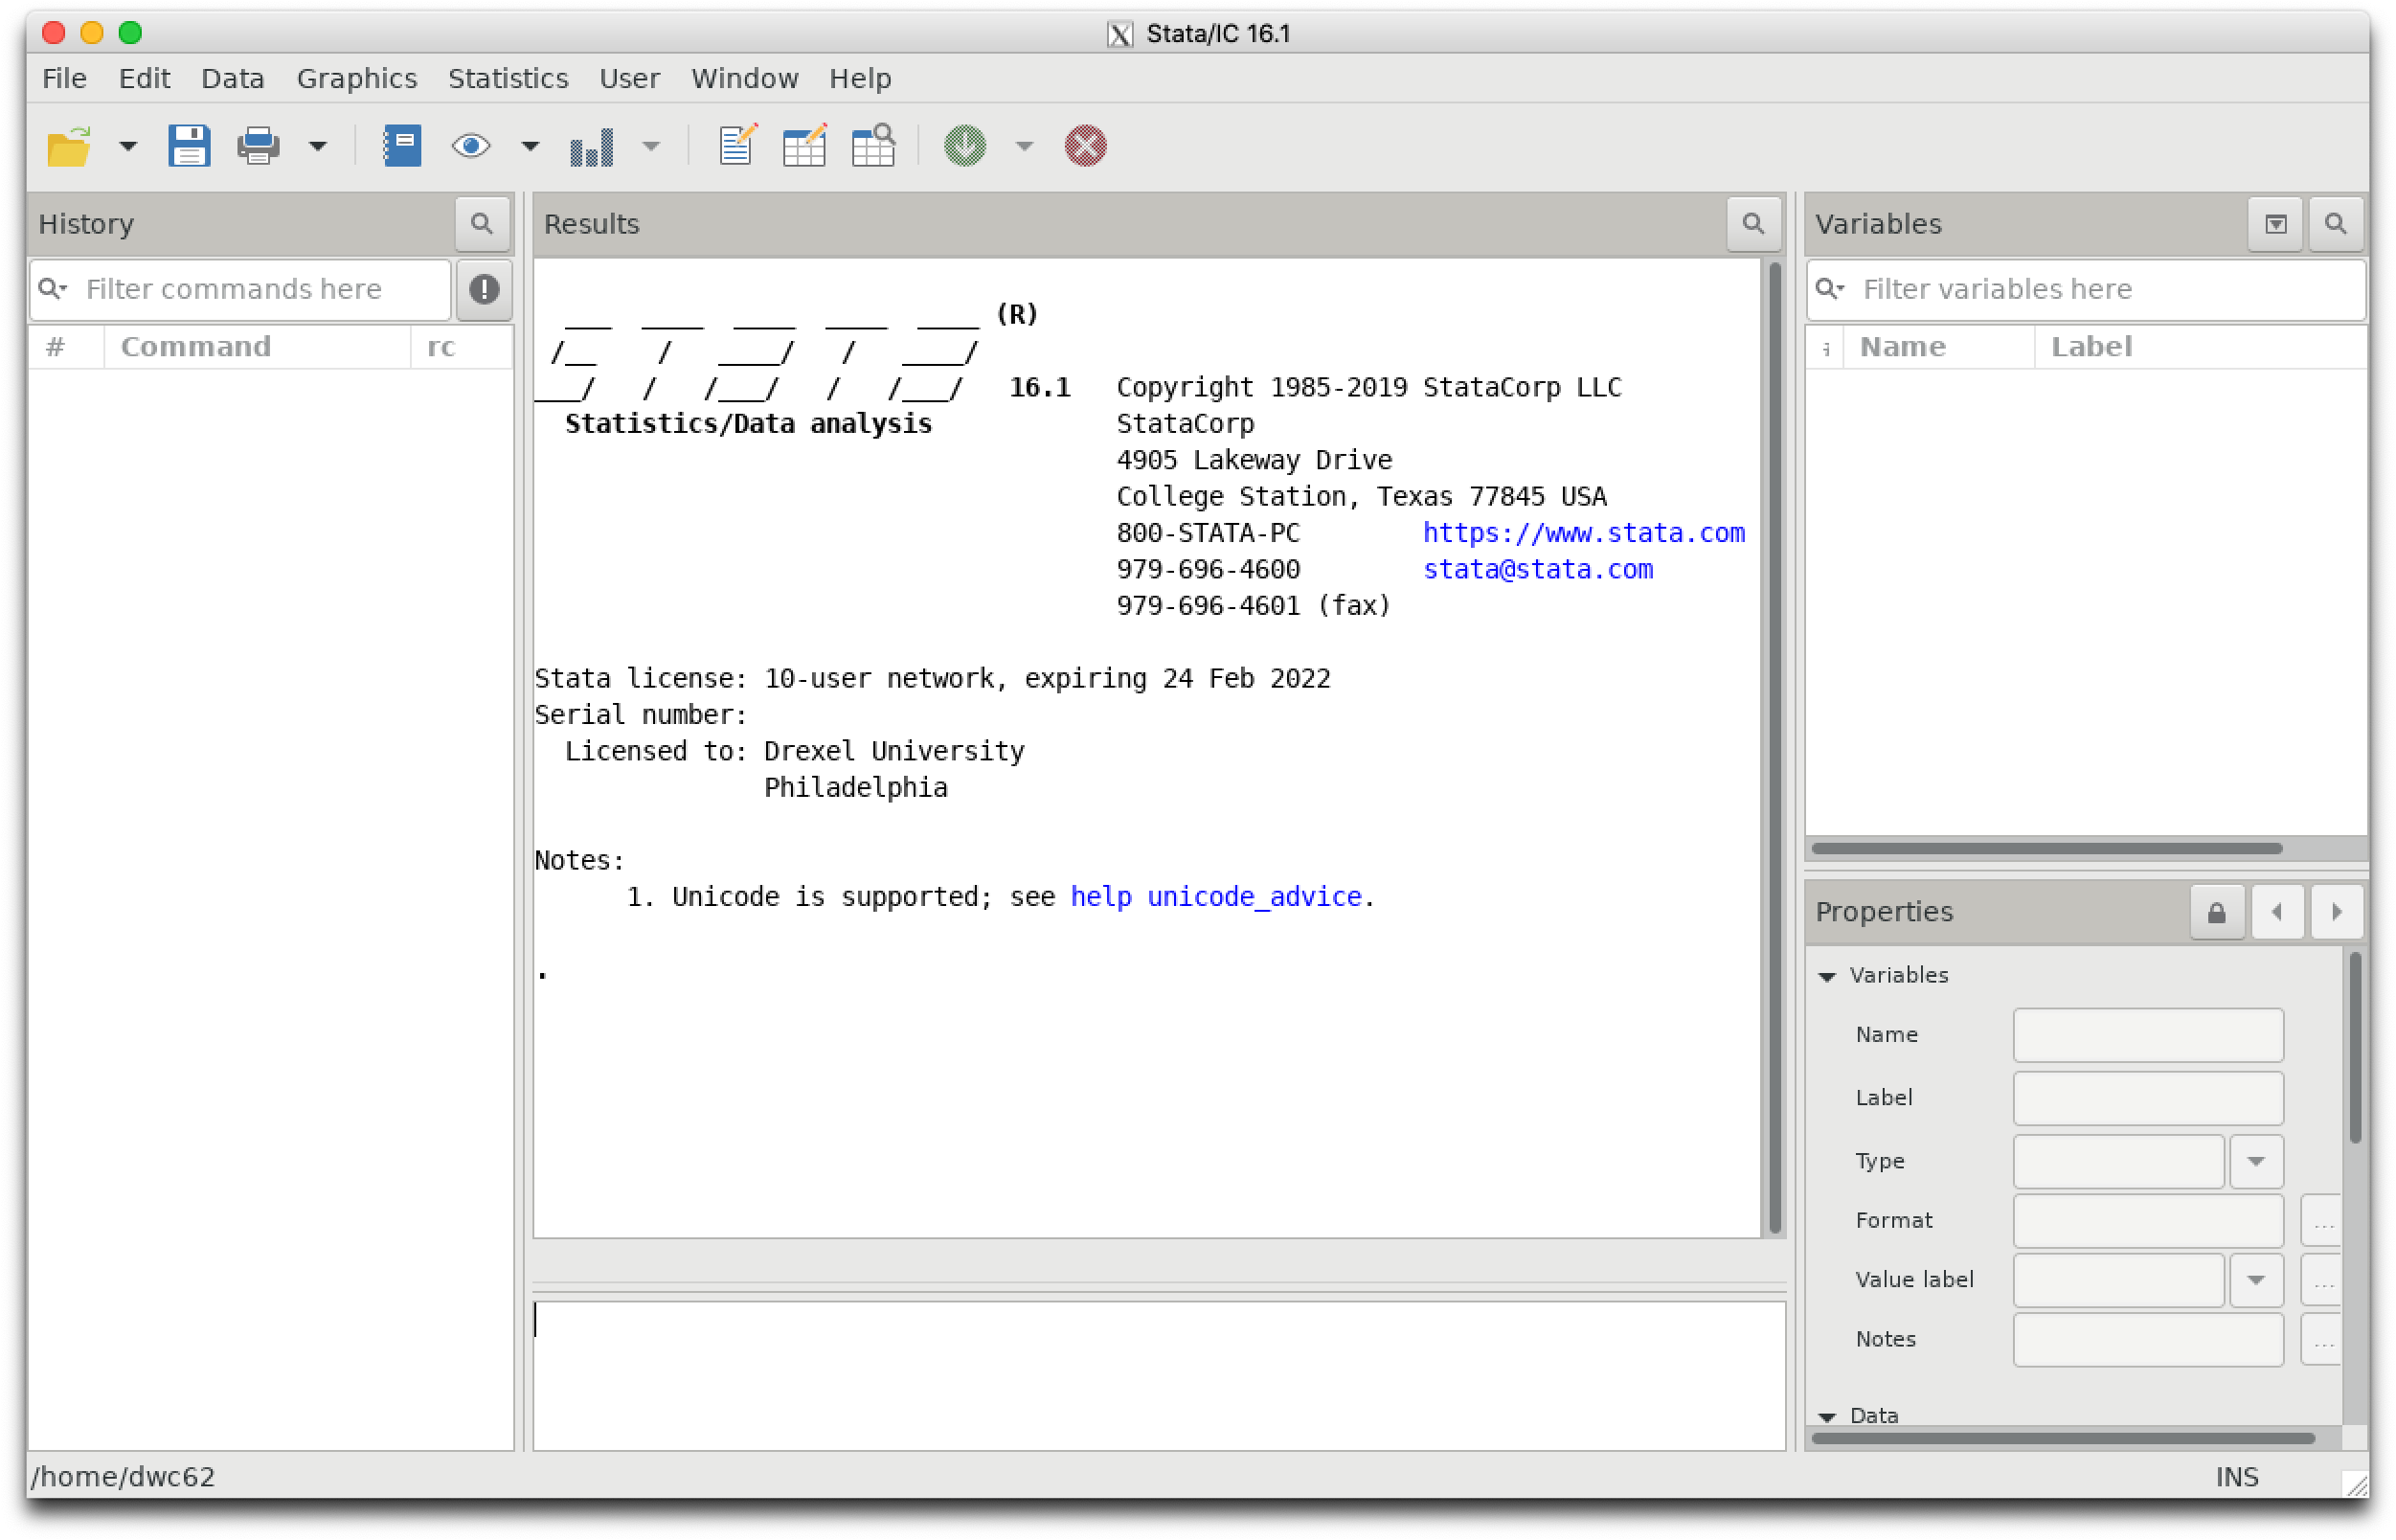2396x1540 pixels.
Task: Click the Properties panel vertical scrollbar
Action: tap(2355, 1047)
